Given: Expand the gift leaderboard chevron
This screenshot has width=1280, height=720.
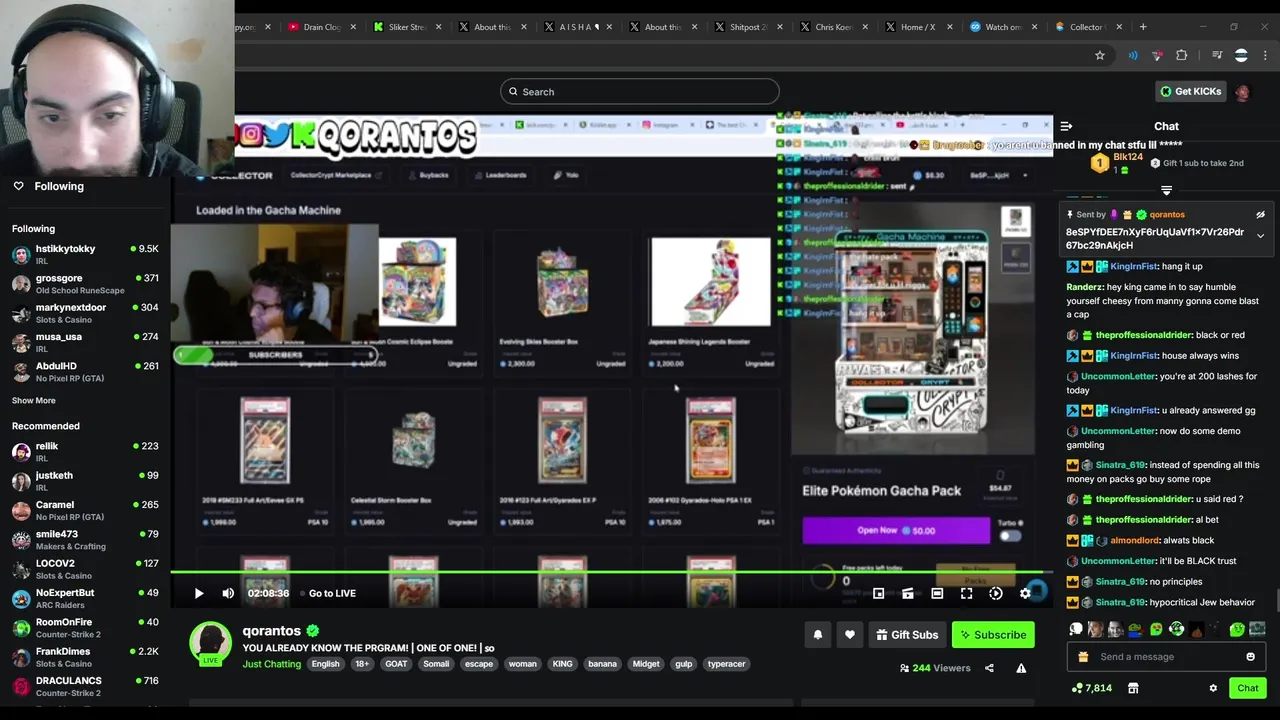Looking at the screenshot, I should [x=1166, y=189].
